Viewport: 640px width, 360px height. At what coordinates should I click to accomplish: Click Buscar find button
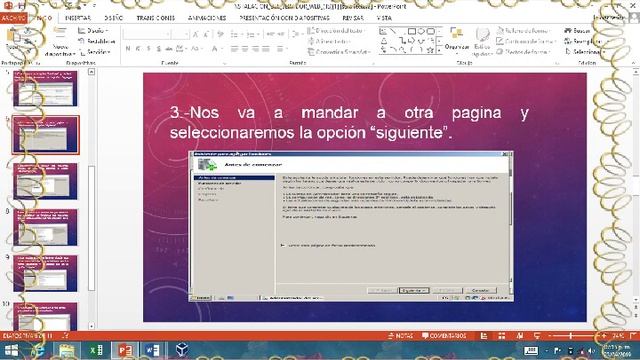coord(577,31)
